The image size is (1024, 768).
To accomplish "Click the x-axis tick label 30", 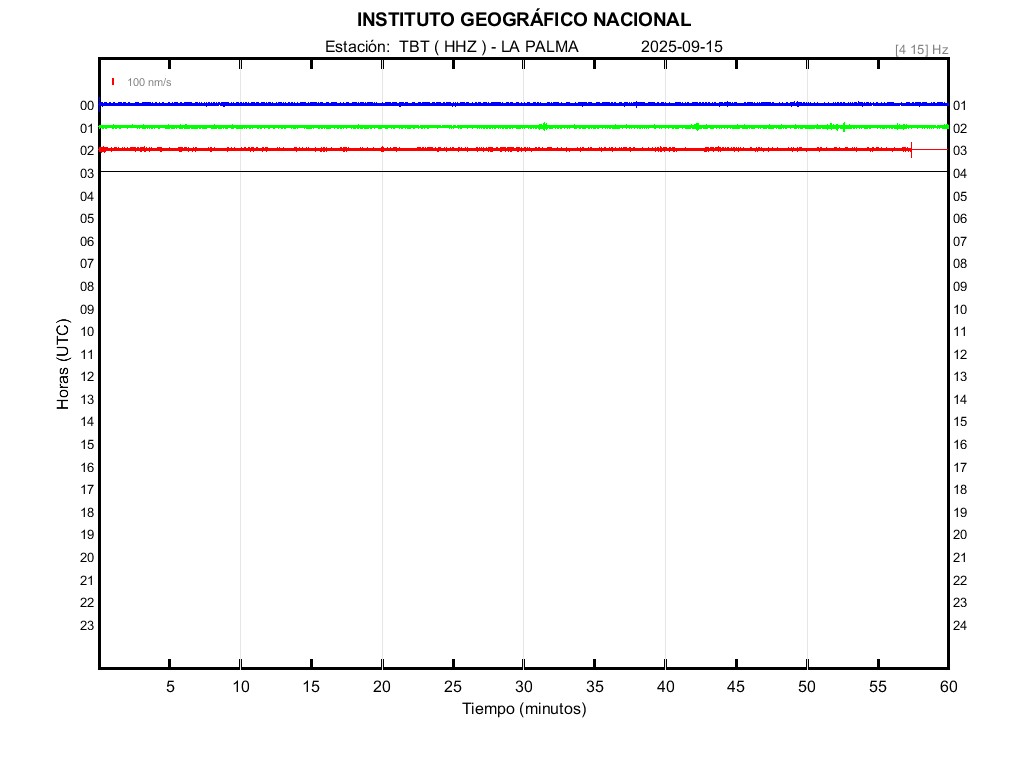I will [524, 686].
